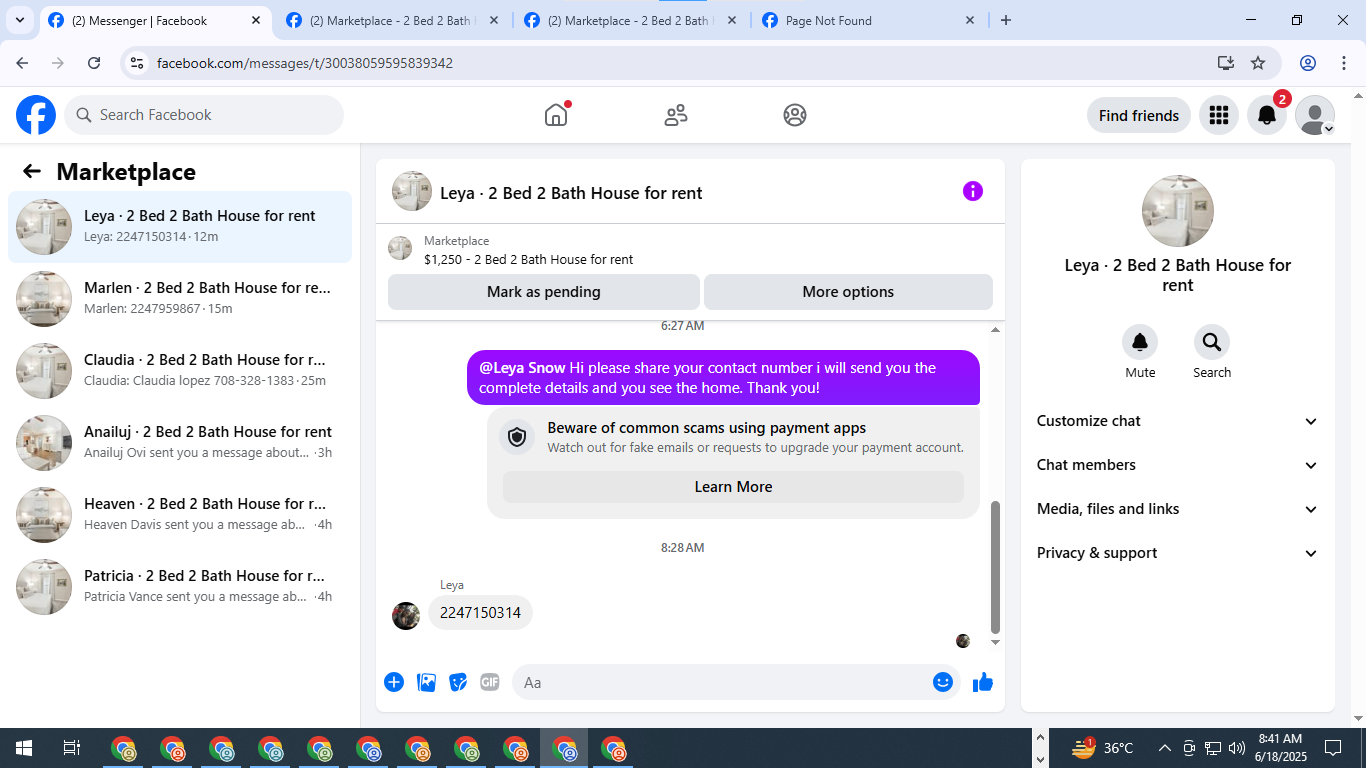Choose a GIF using the GIF icon
Screen dimensions: 1366x768
(x=490, y=682)
